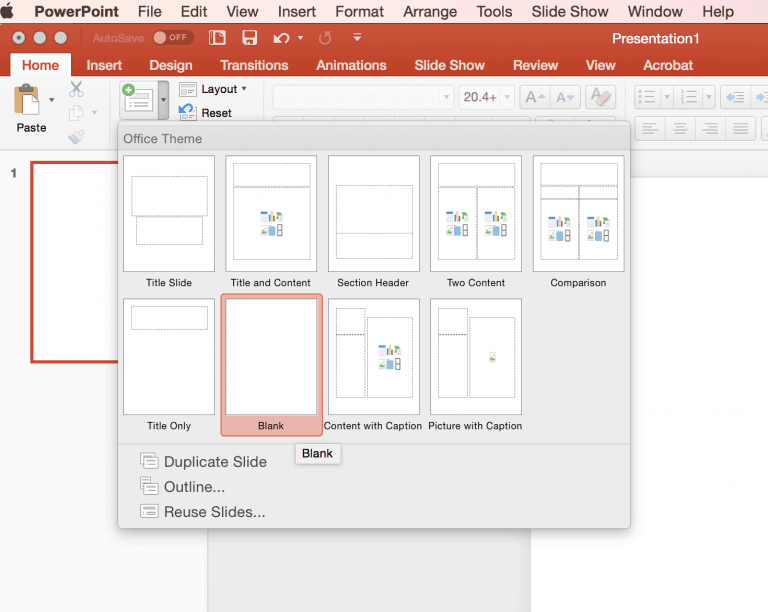This screenshot has height=612, width=768.
Task: Open the font name combo box
Action: click(x=363, y=97)
